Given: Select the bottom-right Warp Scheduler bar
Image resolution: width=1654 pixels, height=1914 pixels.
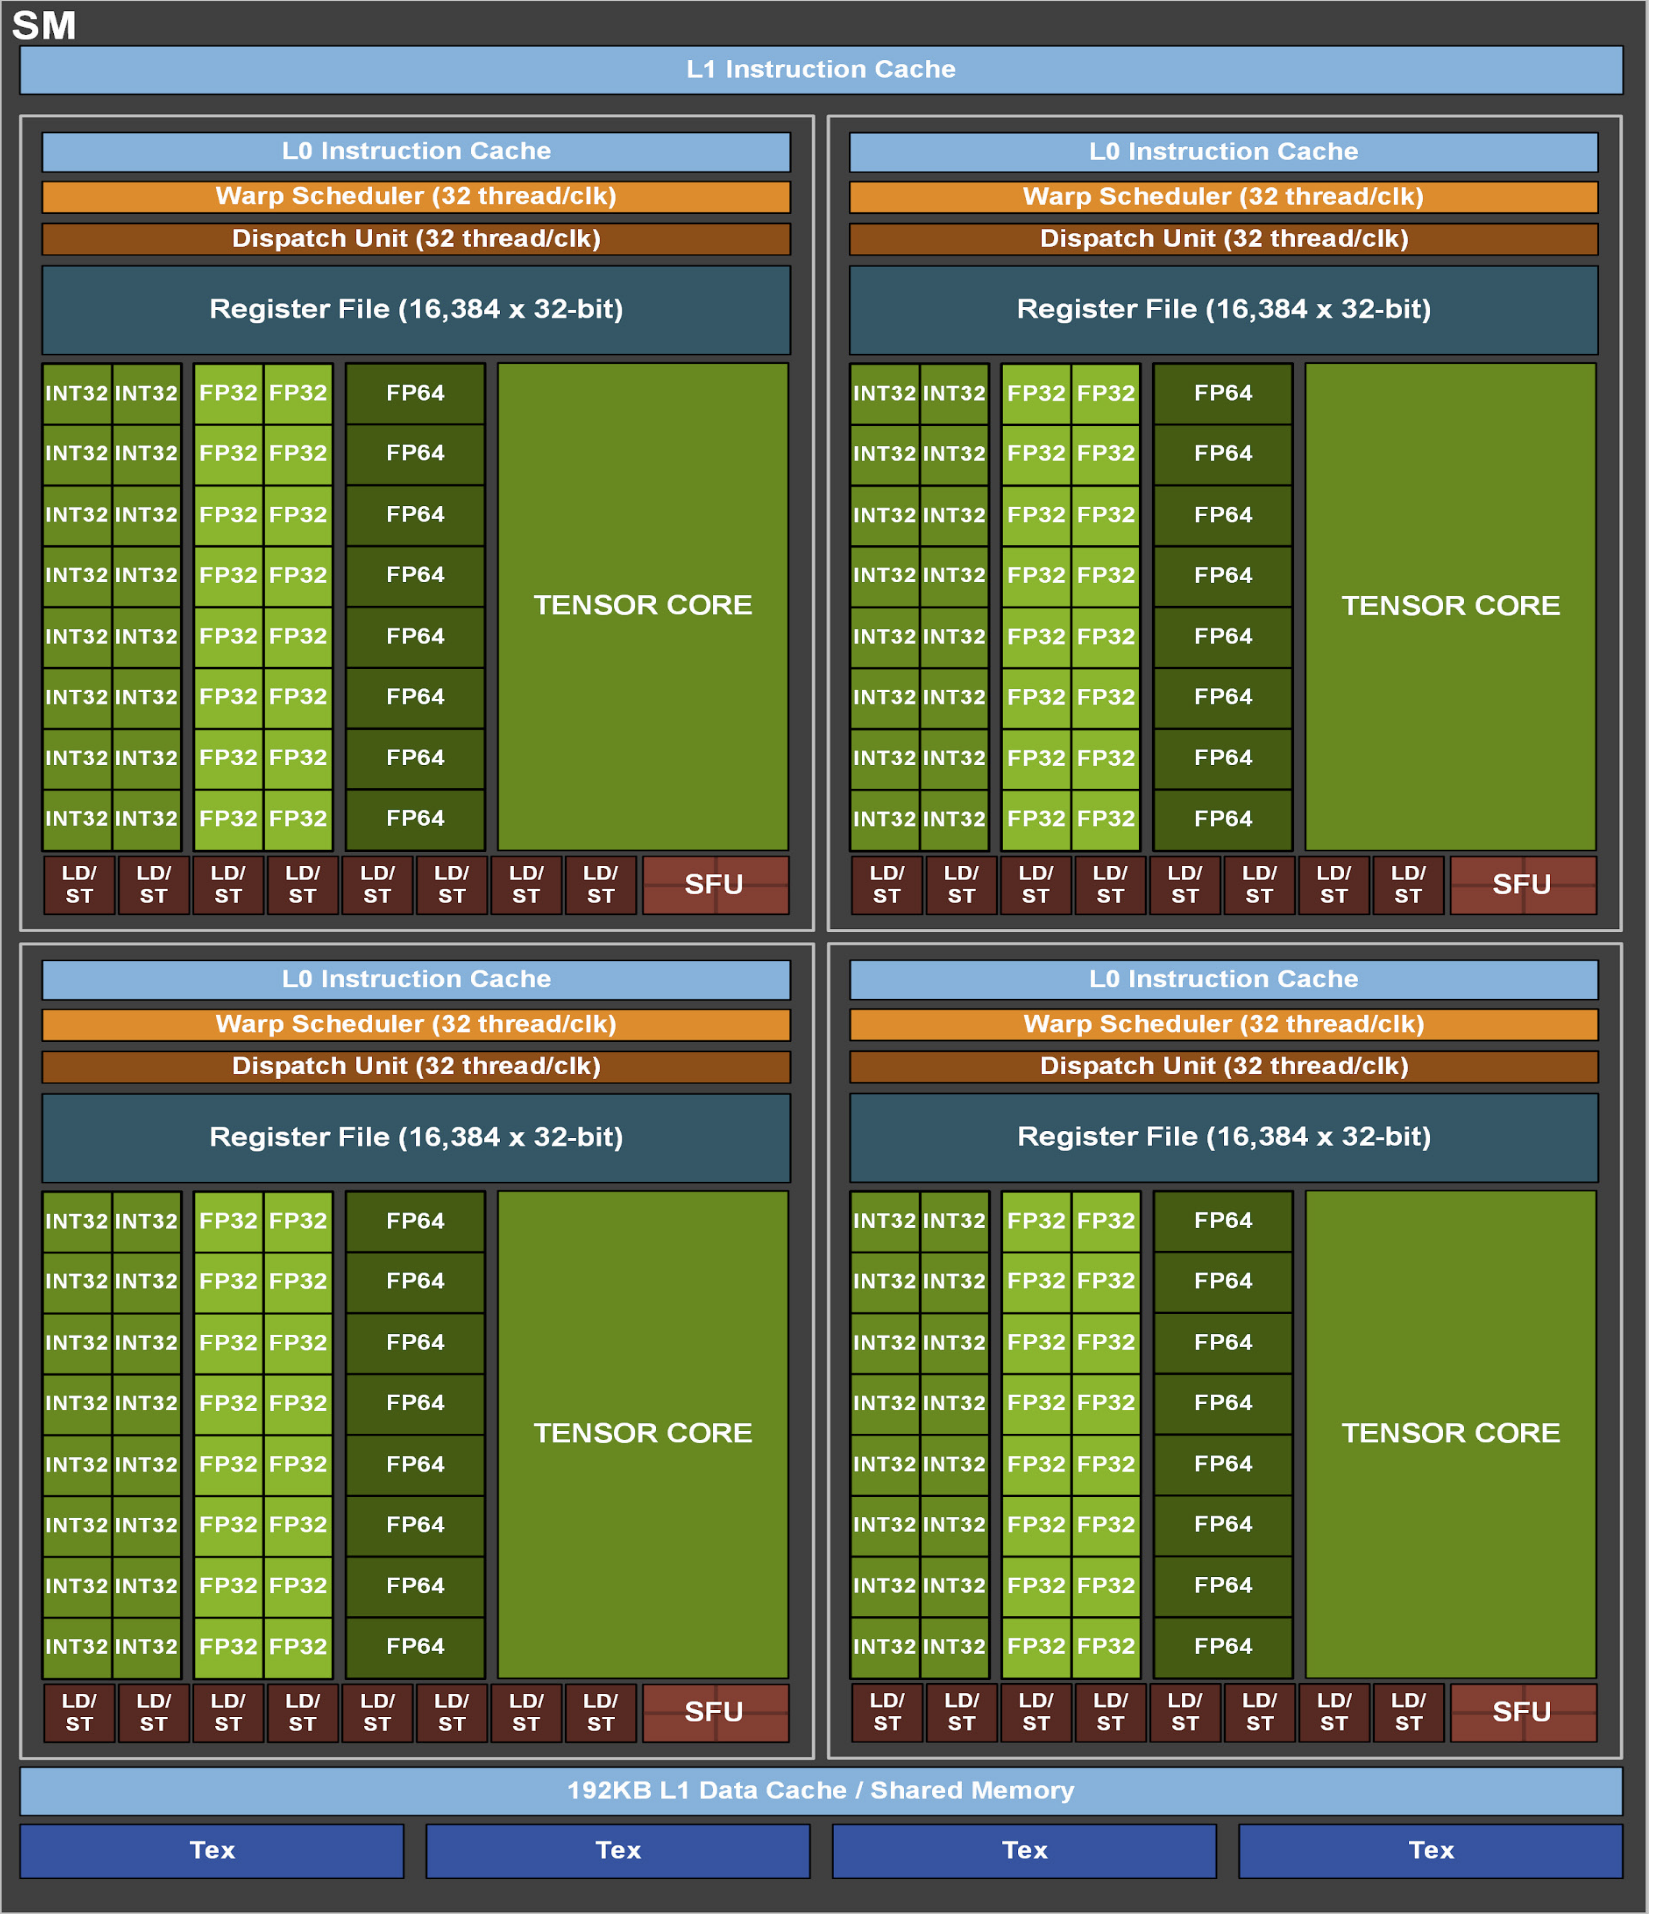Looking at the screenshot, I should pos(1223,1024).
